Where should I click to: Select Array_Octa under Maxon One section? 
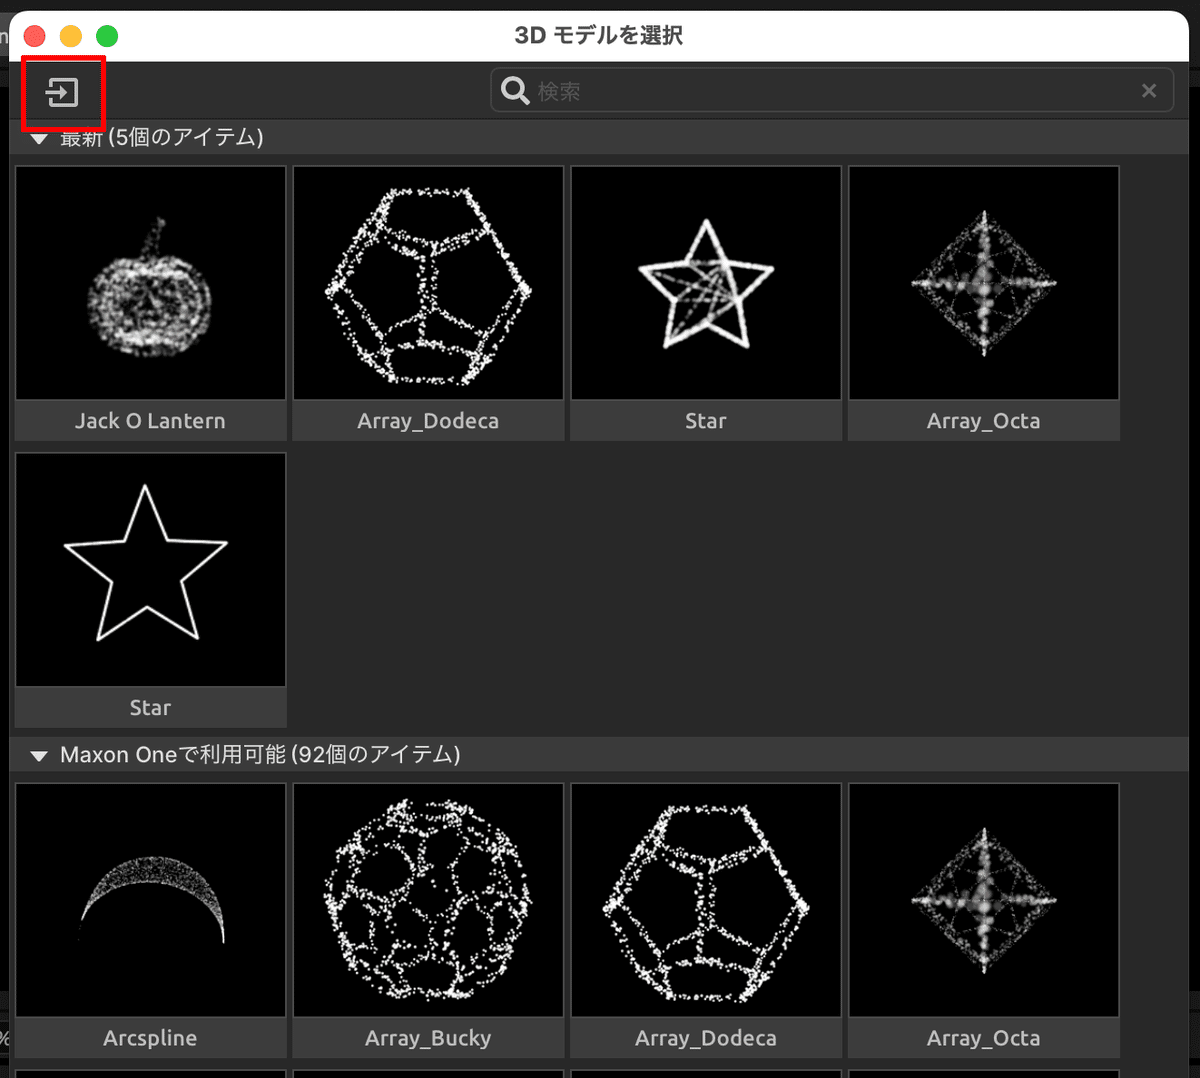point(983,900)
